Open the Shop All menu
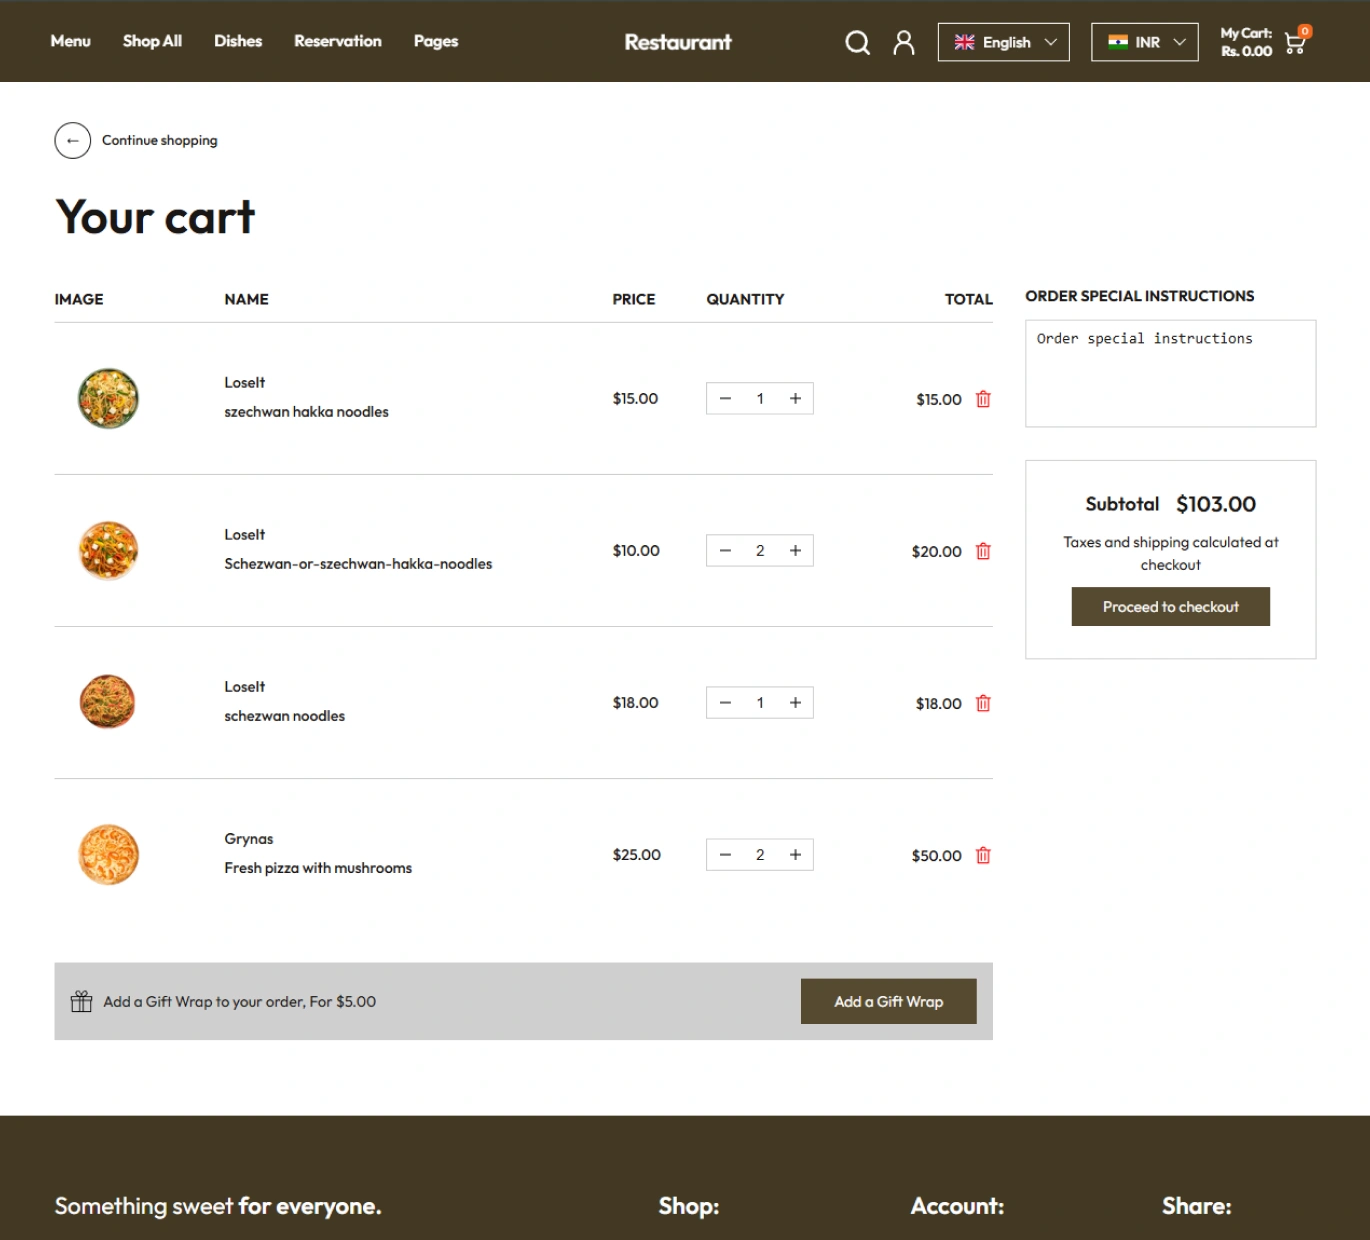 (152, 41)
